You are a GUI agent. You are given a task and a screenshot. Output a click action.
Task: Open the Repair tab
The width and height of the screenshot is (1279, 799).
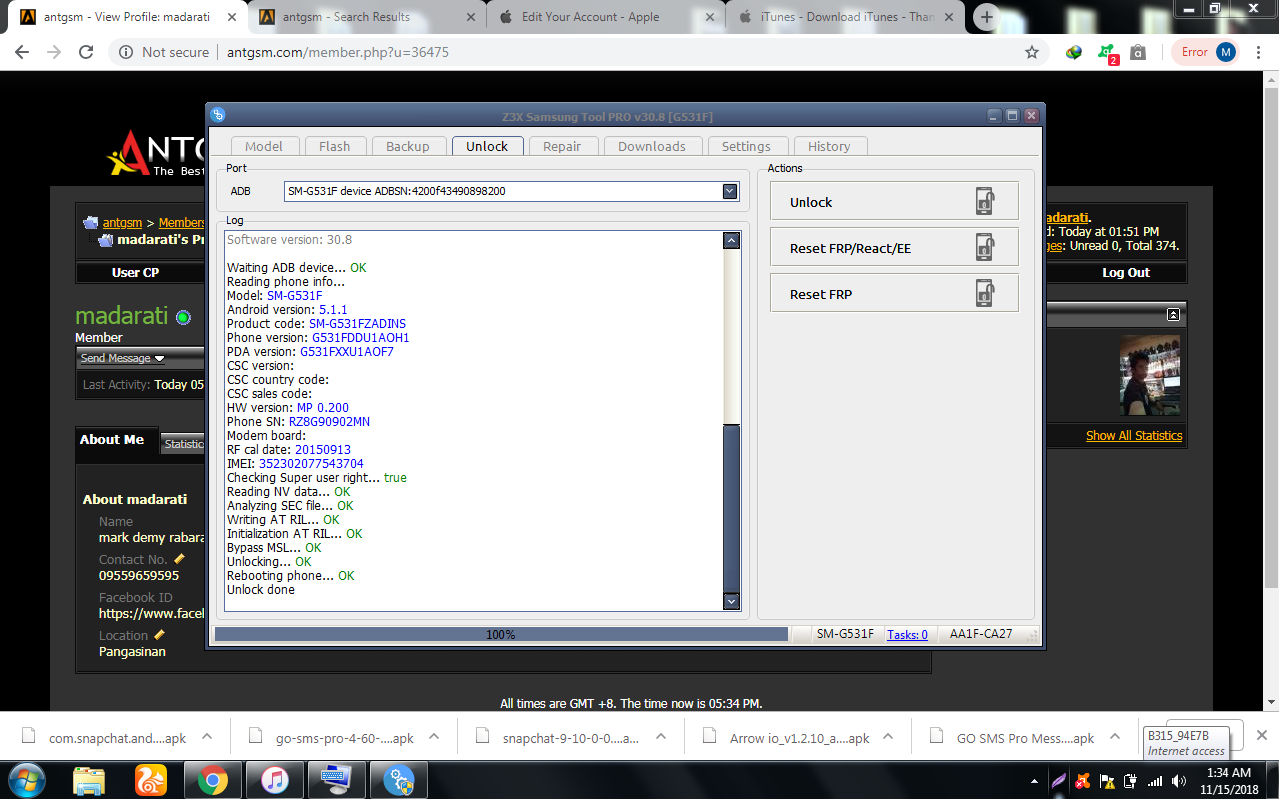(562, 146)
